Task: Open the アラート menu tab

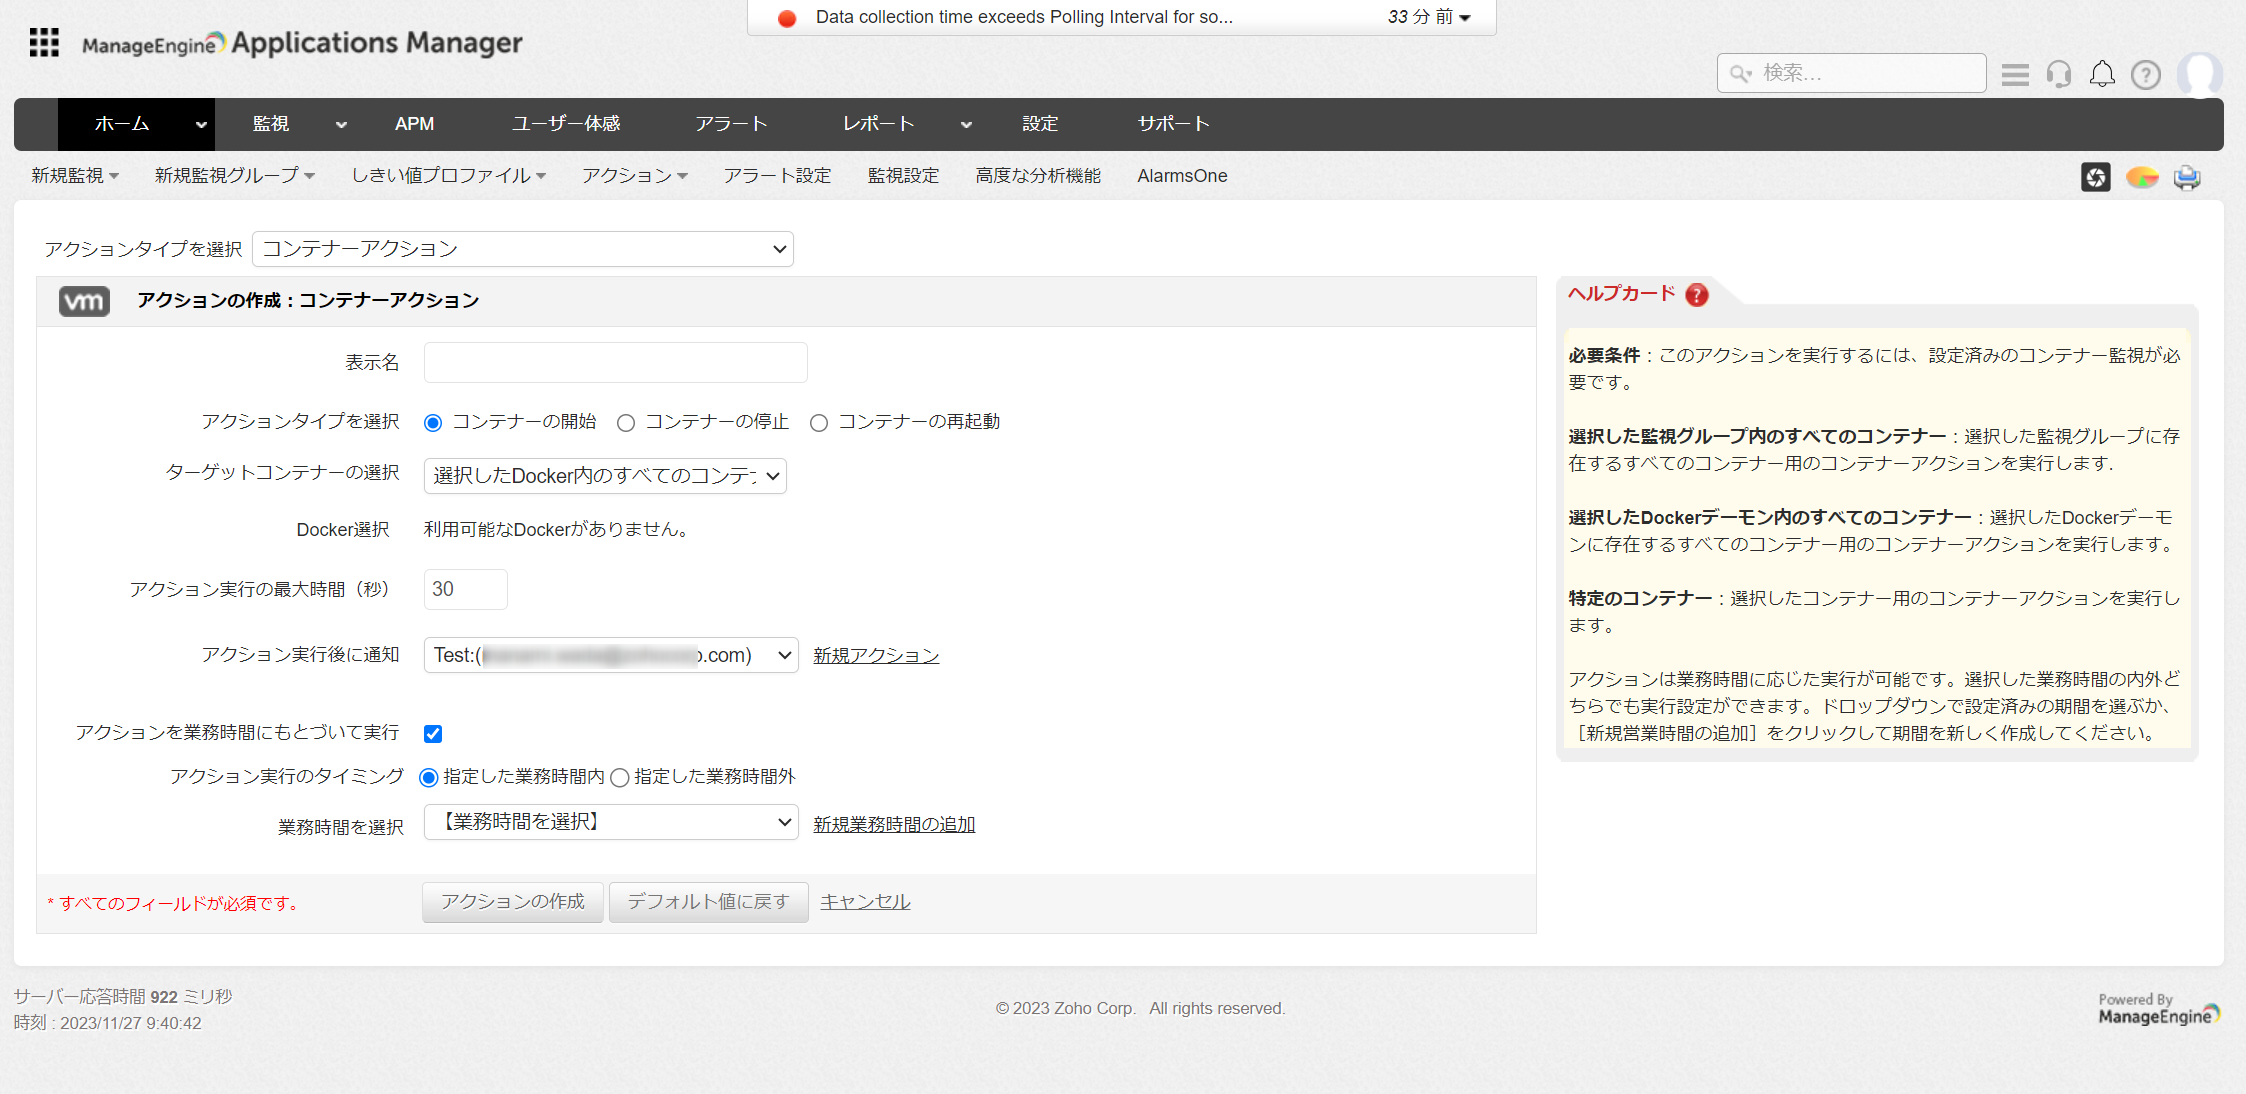Action: tap(731, 124)
